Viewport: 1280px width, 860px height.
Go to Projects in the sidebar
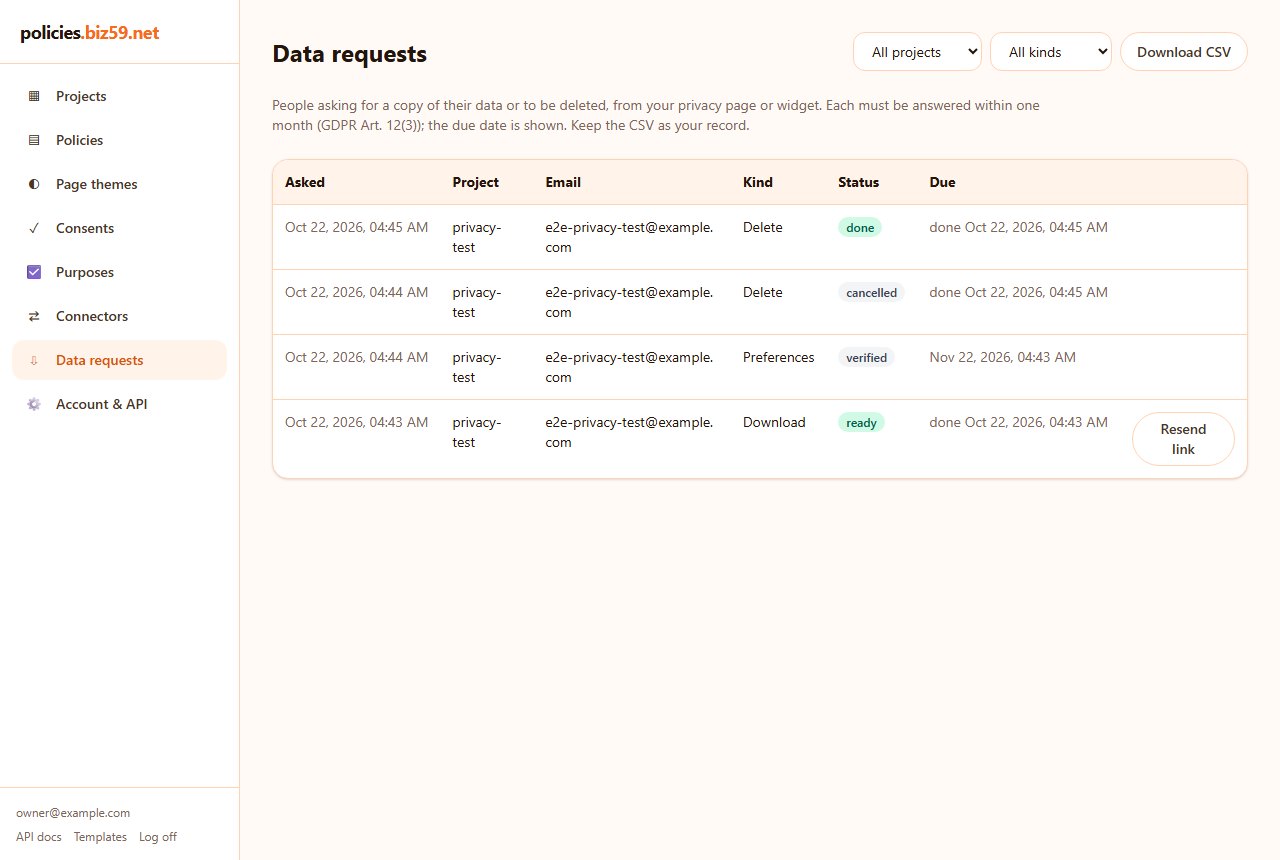[x=120, y=96]
